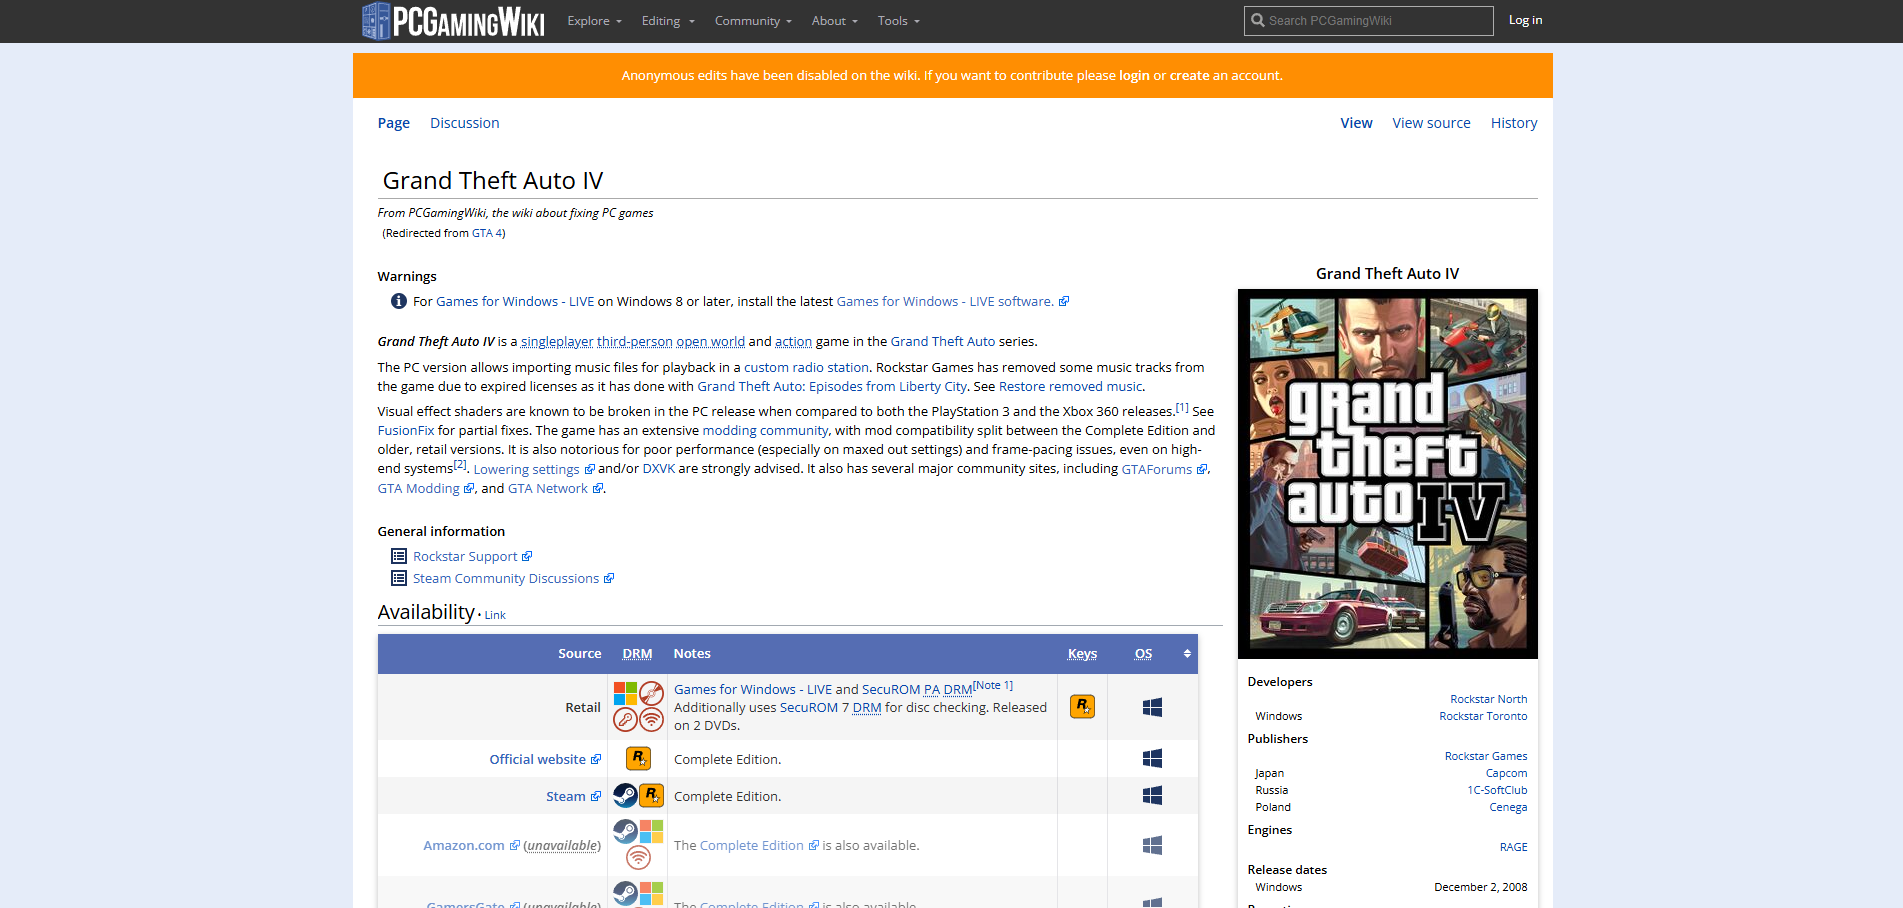Open the GTAForums external link
Viewport: 1903px width, 908px height.
[x=1164, y=469]
